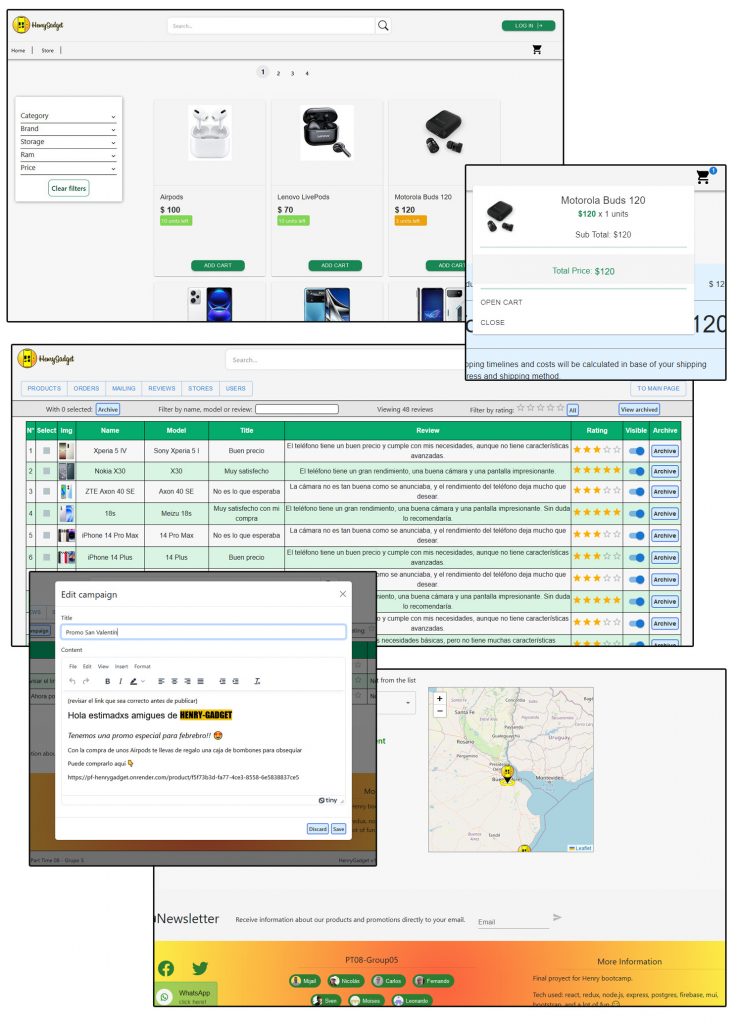Open the Twitter icon in the footer
Screen dimensions: 740x1024
(x=200, y=968)
